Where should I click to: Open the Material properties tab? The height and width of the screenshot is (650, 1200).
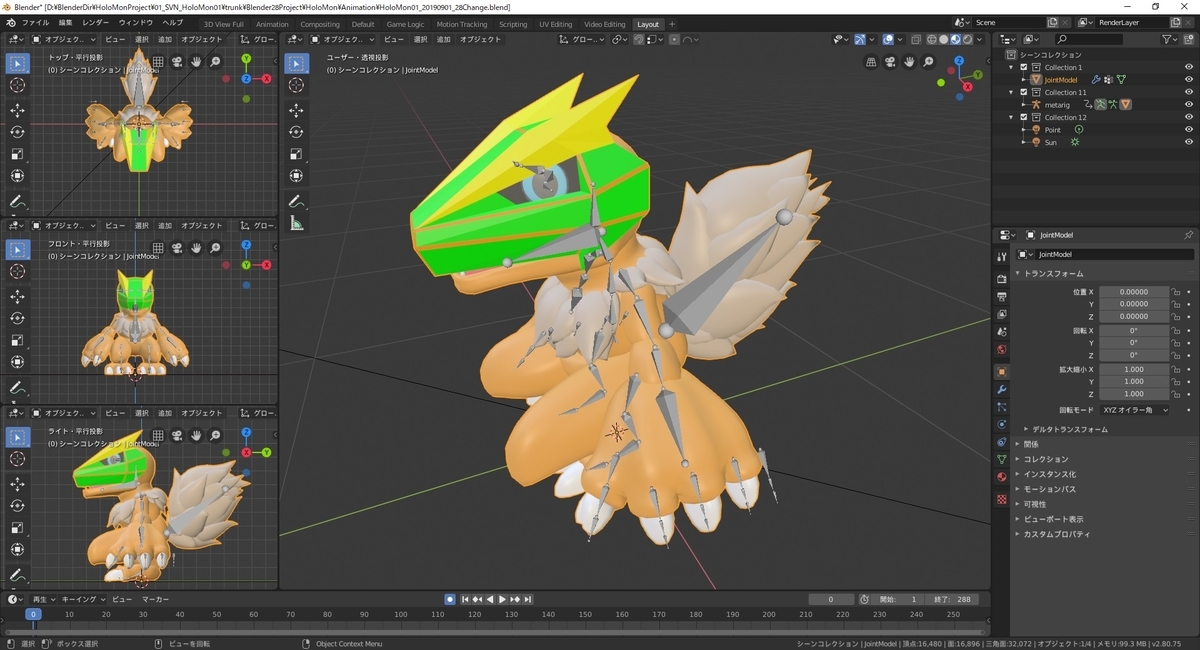tap(1002, 477)
